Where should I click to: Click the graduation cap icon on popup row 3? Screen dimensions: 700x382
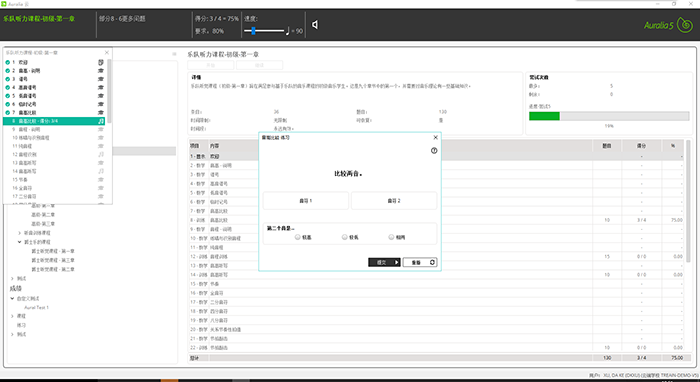click(101, 79)
